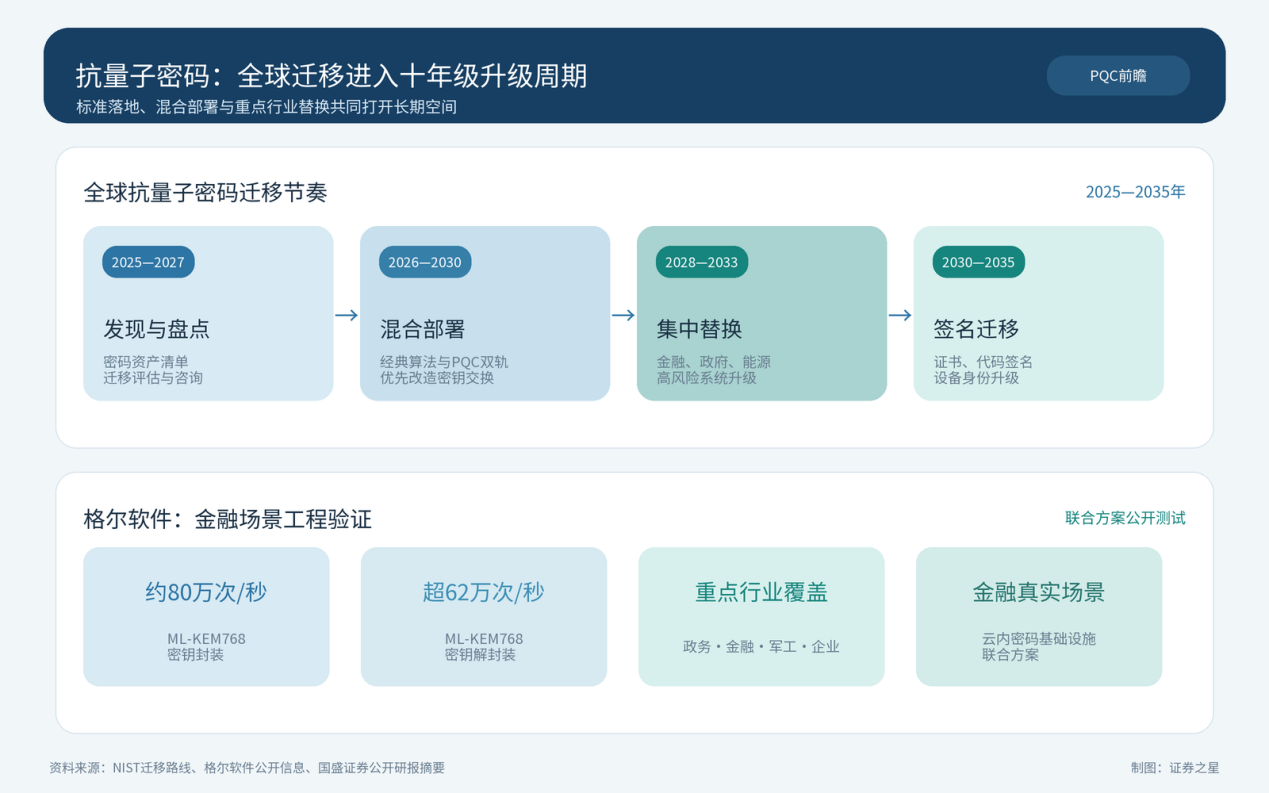Screen dimensions: 1269x793
Task: Click the section heading 全球抗量子密码迁移节奏
Action: (205, 192)
